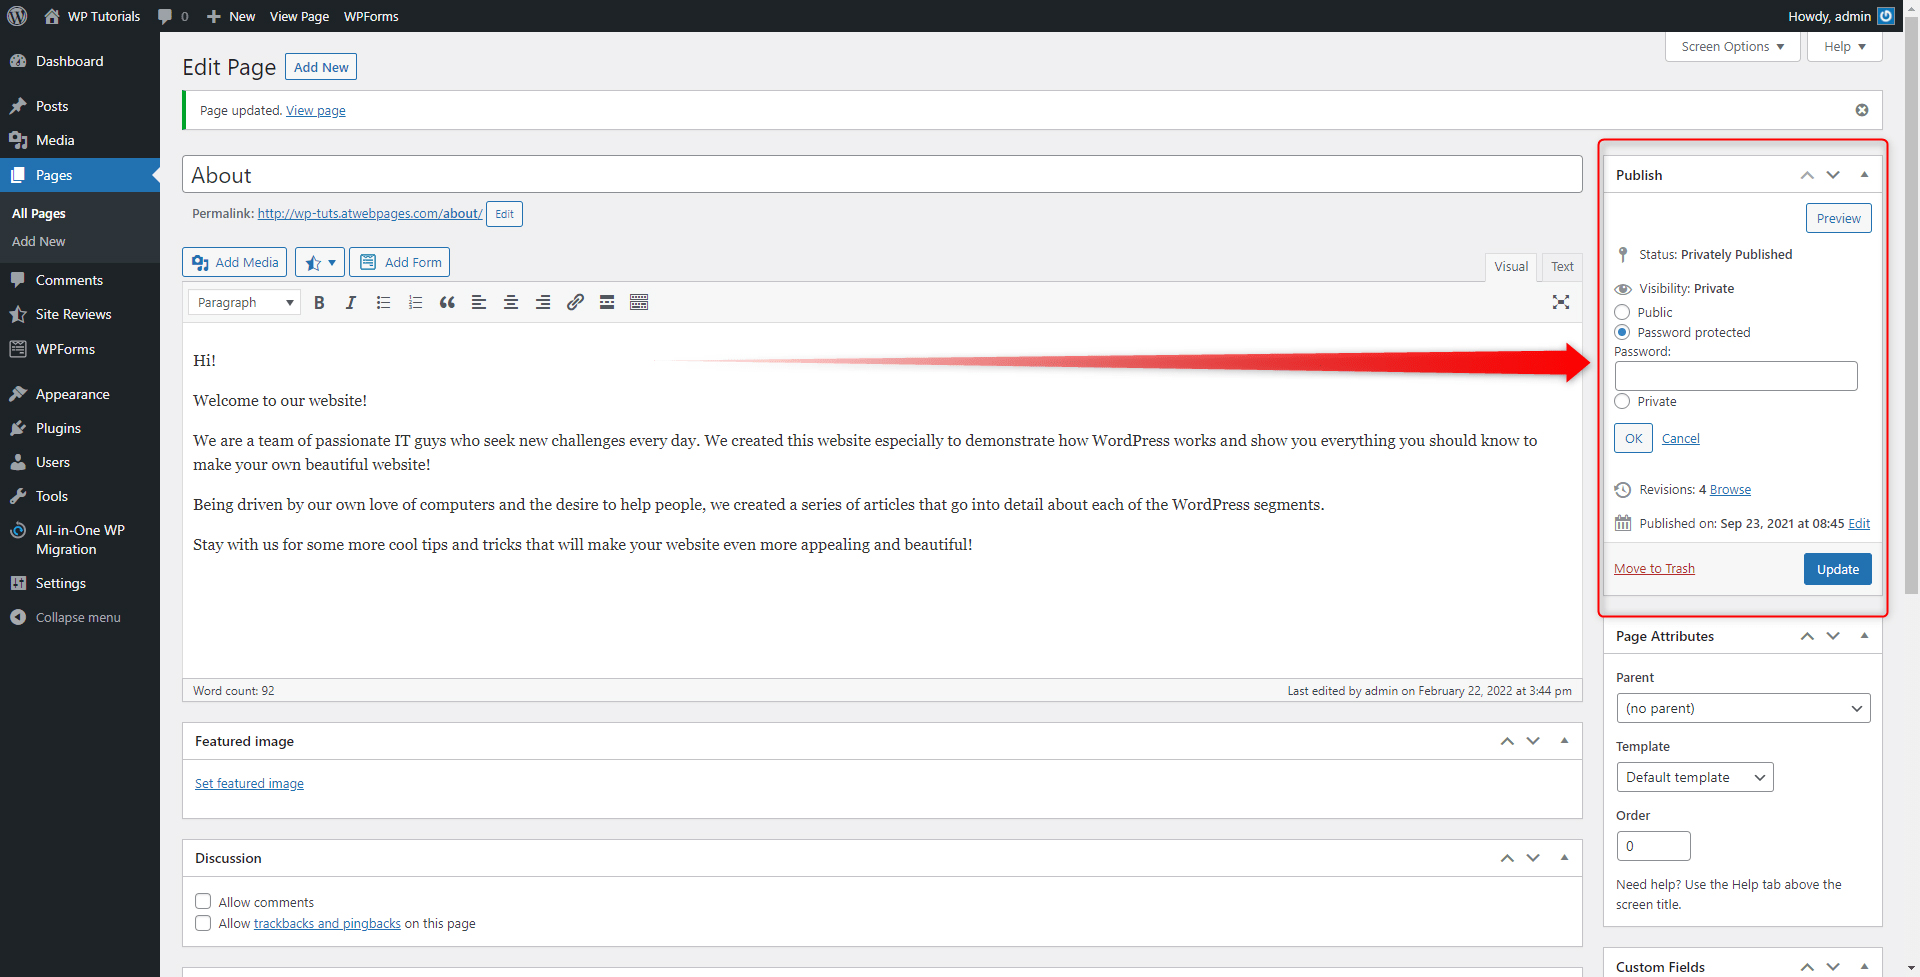Browse page revisions
Screen dimensions: 1920x977
coord(1730,489)
